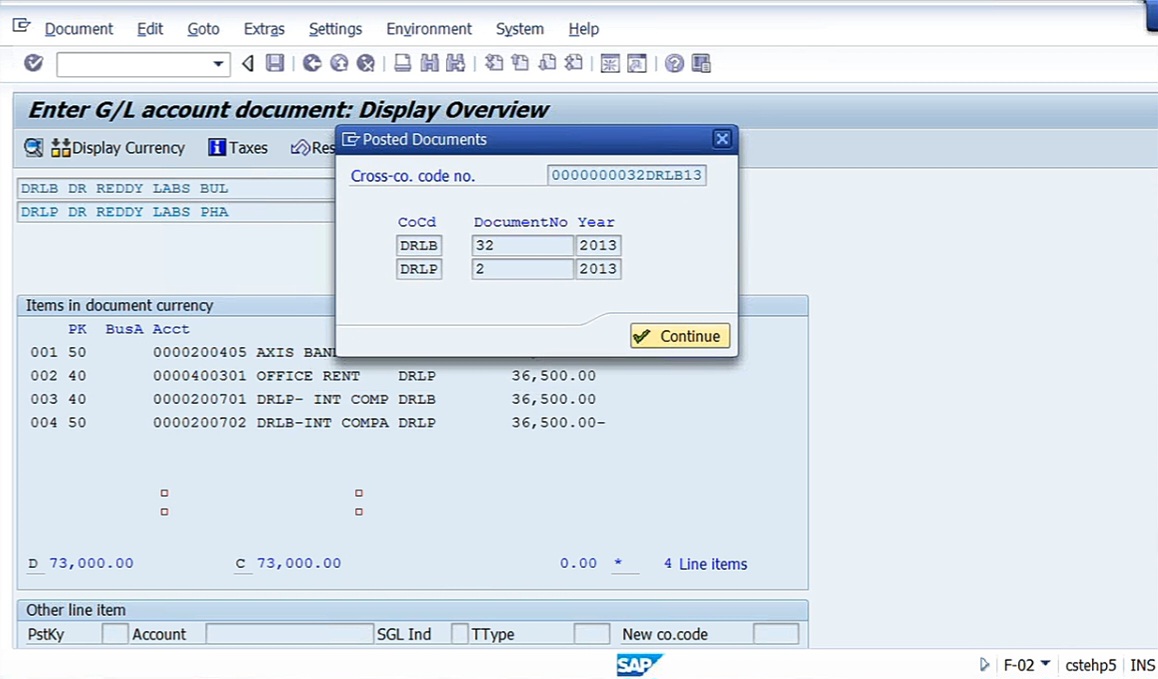
Task: Go back using the green Back arrow
Action: tap(312, 64)
